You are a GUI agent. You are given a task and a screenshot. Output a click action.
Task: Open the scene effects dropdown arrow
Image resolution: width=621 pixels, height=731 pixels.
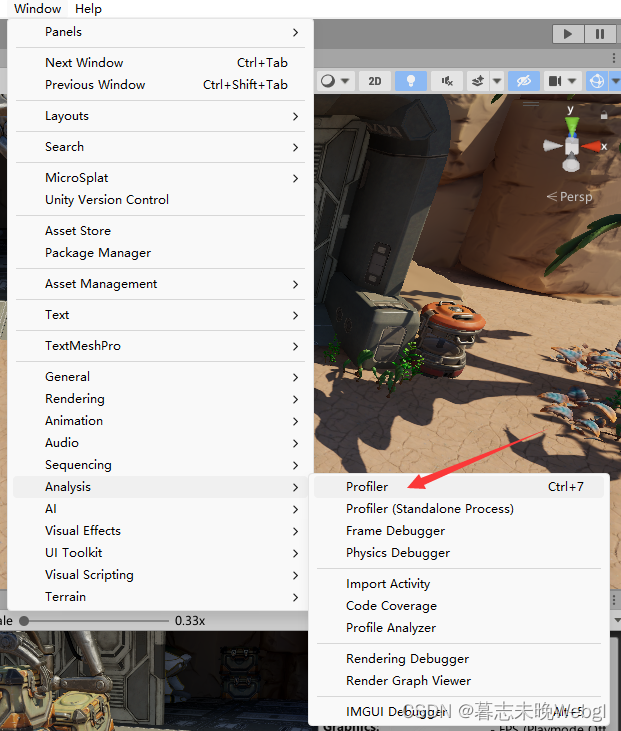497,81
